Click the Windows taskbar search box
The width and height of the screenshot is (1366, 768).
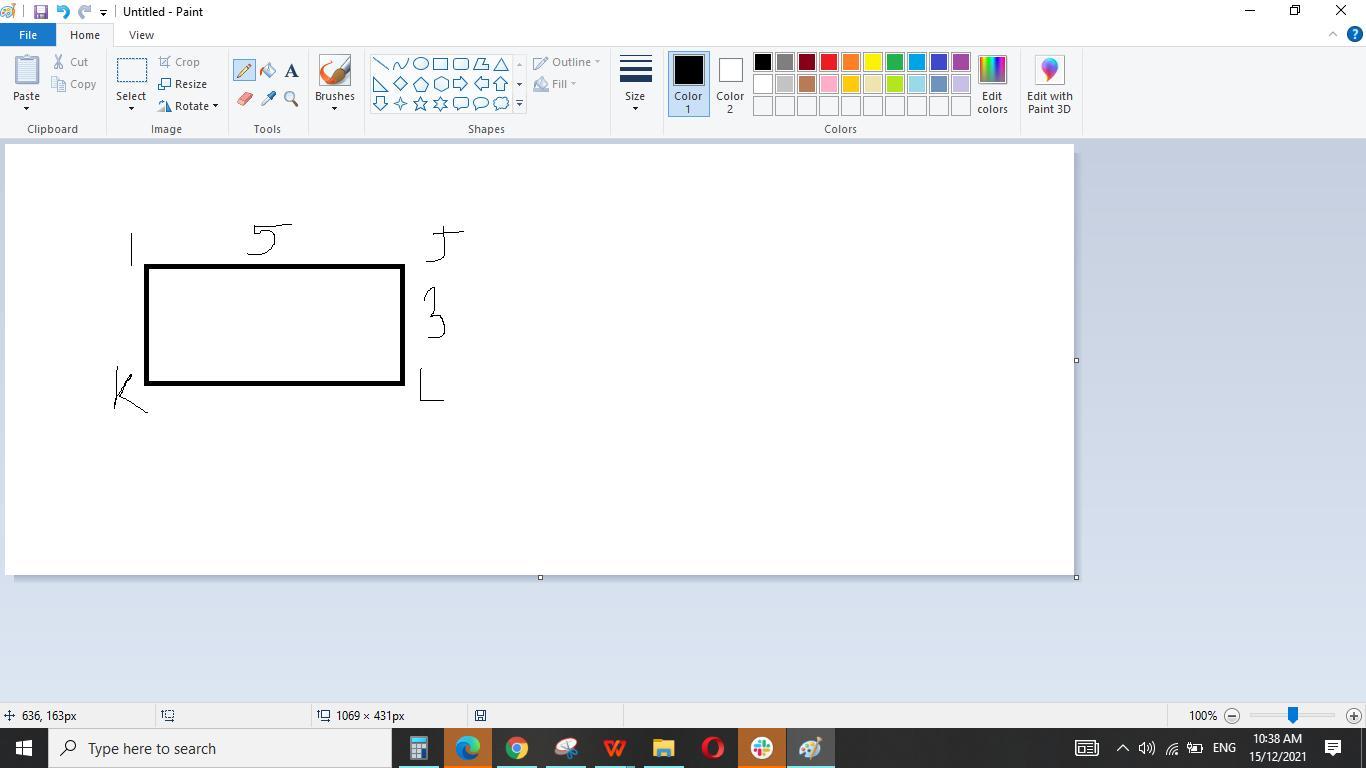coord(222,748)
